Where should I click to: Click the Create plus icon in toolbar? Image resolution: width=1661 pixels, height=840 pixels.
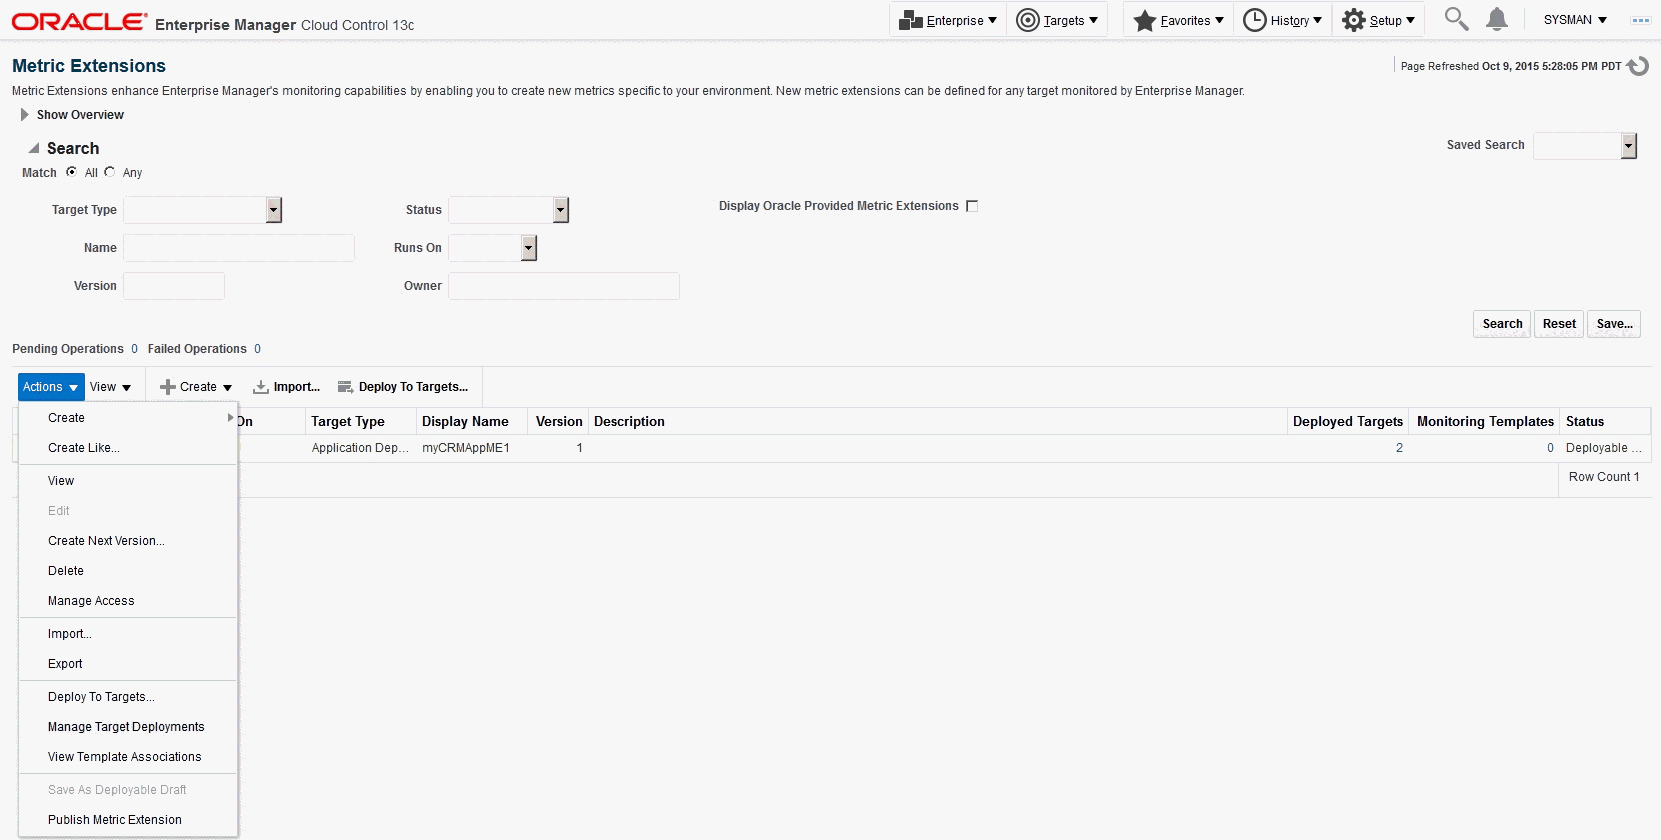coord(168,387)
